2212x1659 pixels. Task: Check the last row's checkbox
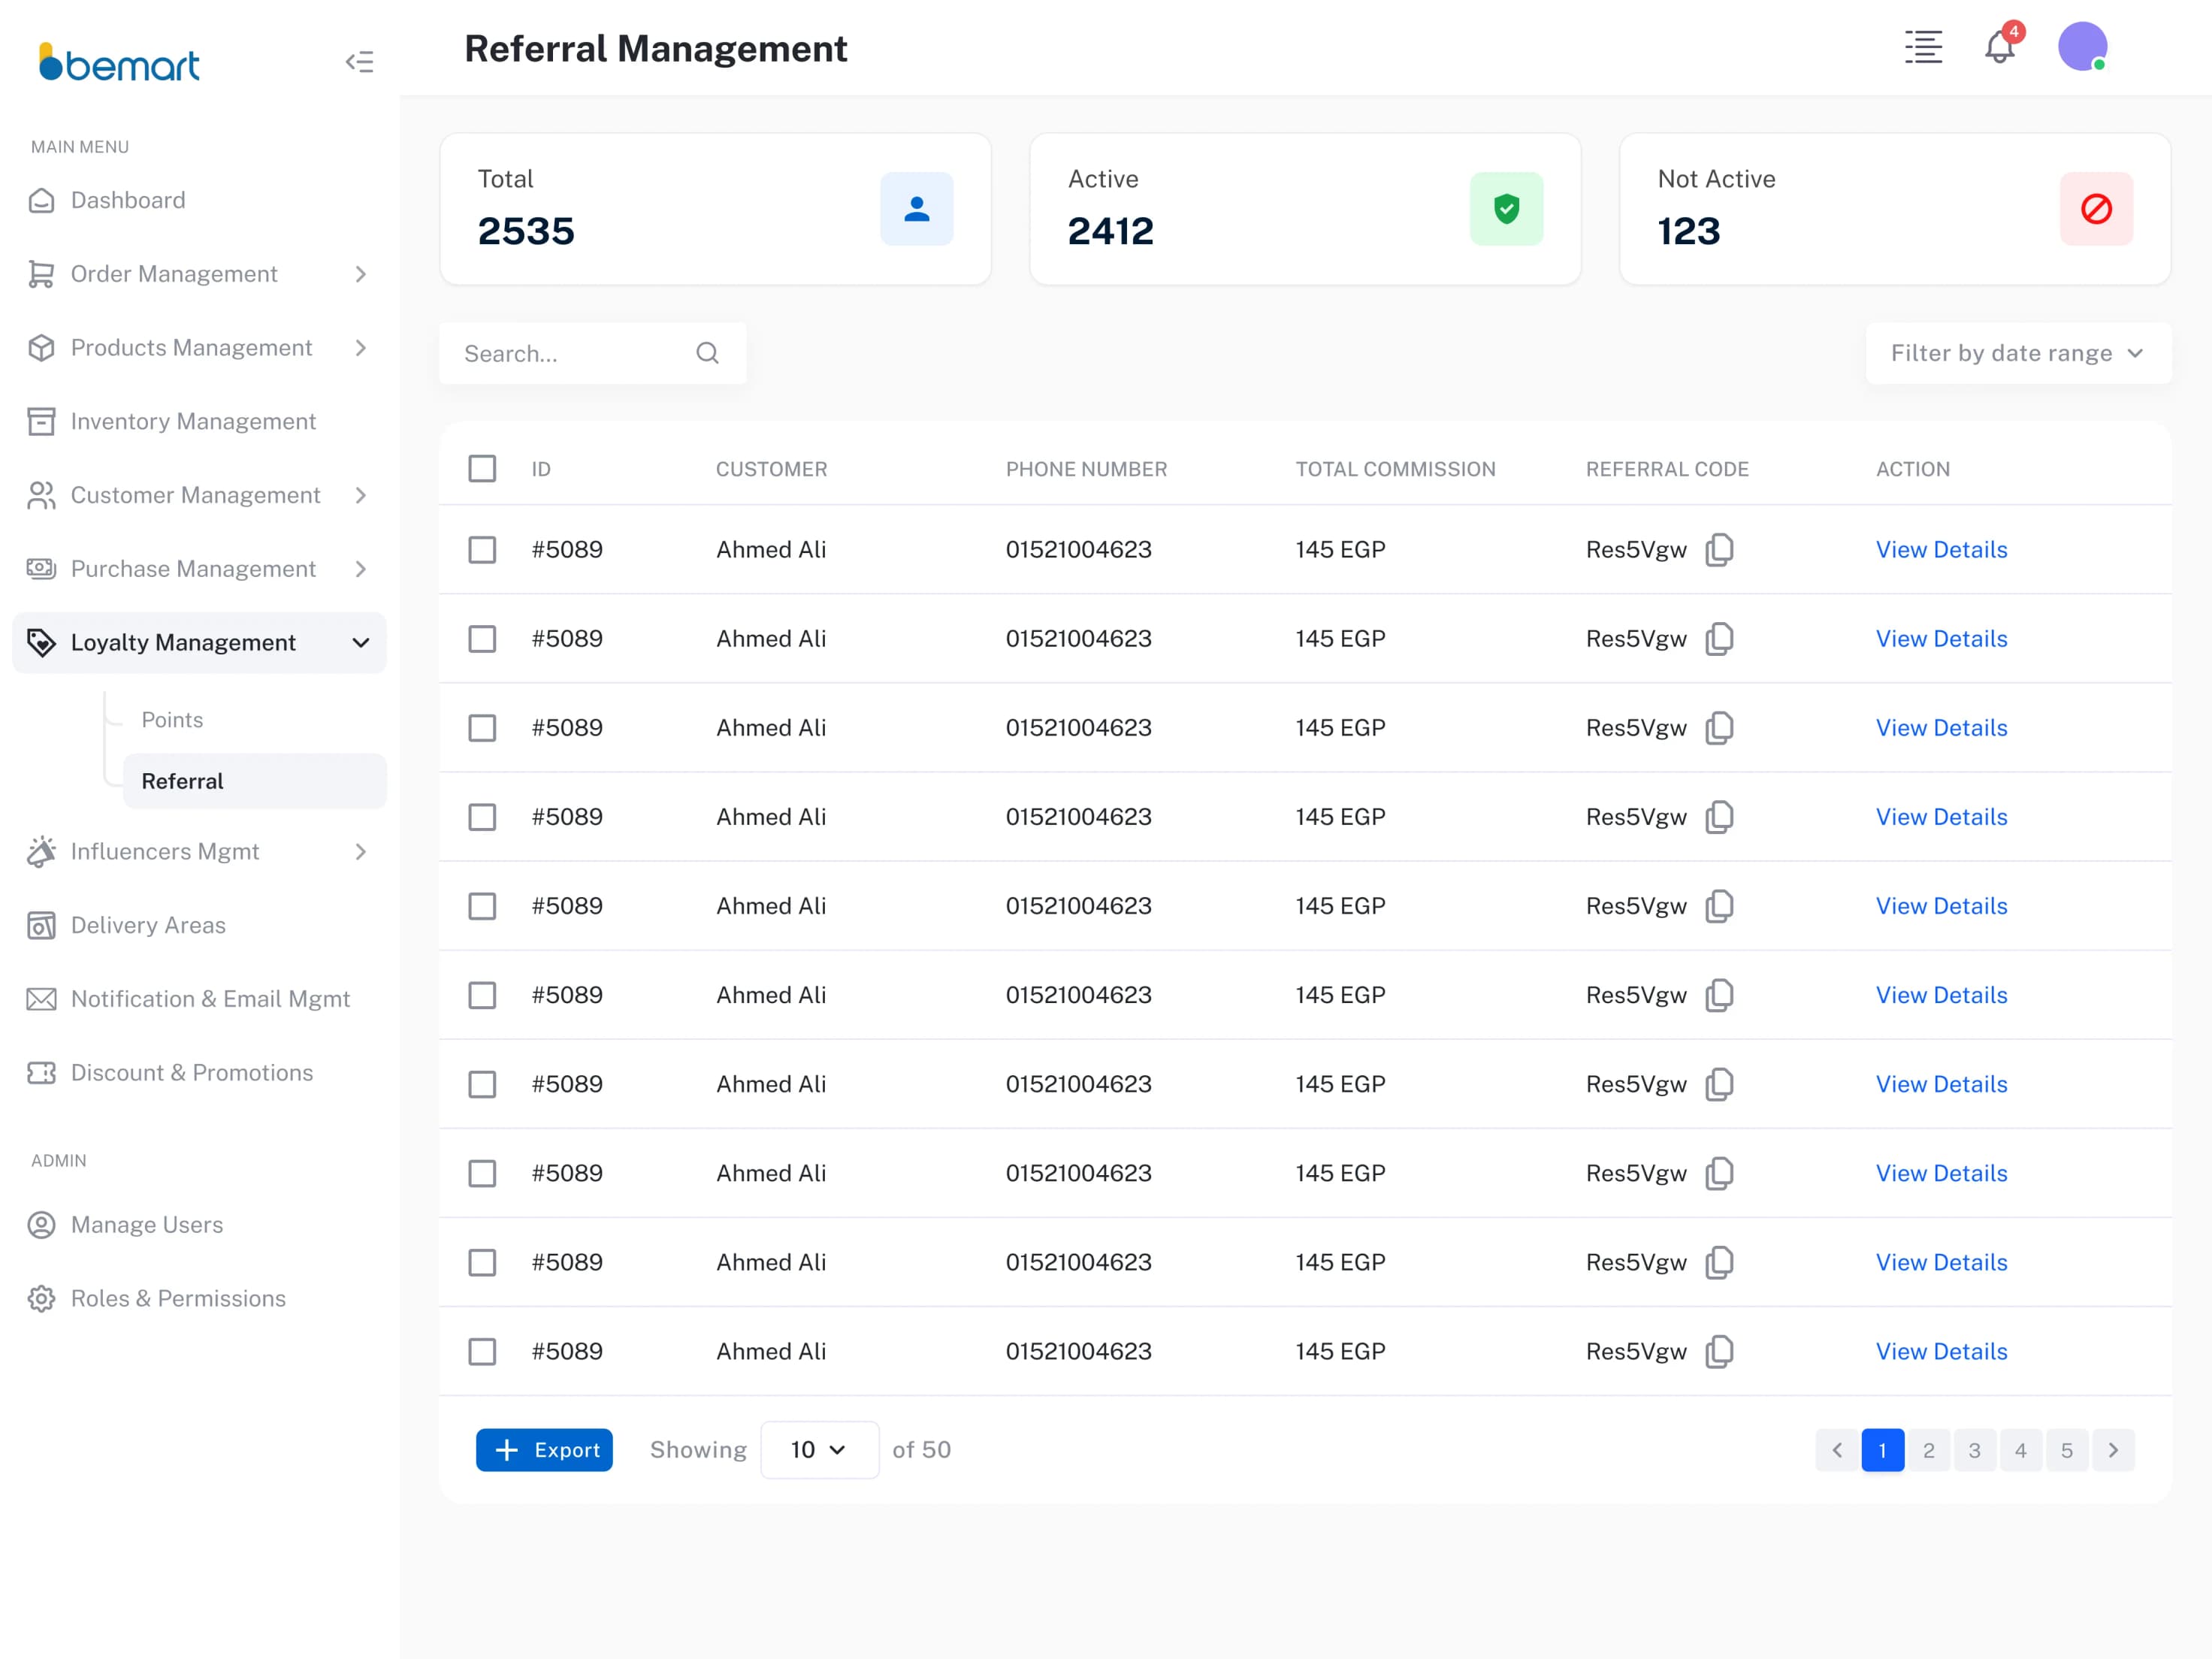click(482, 1352)
